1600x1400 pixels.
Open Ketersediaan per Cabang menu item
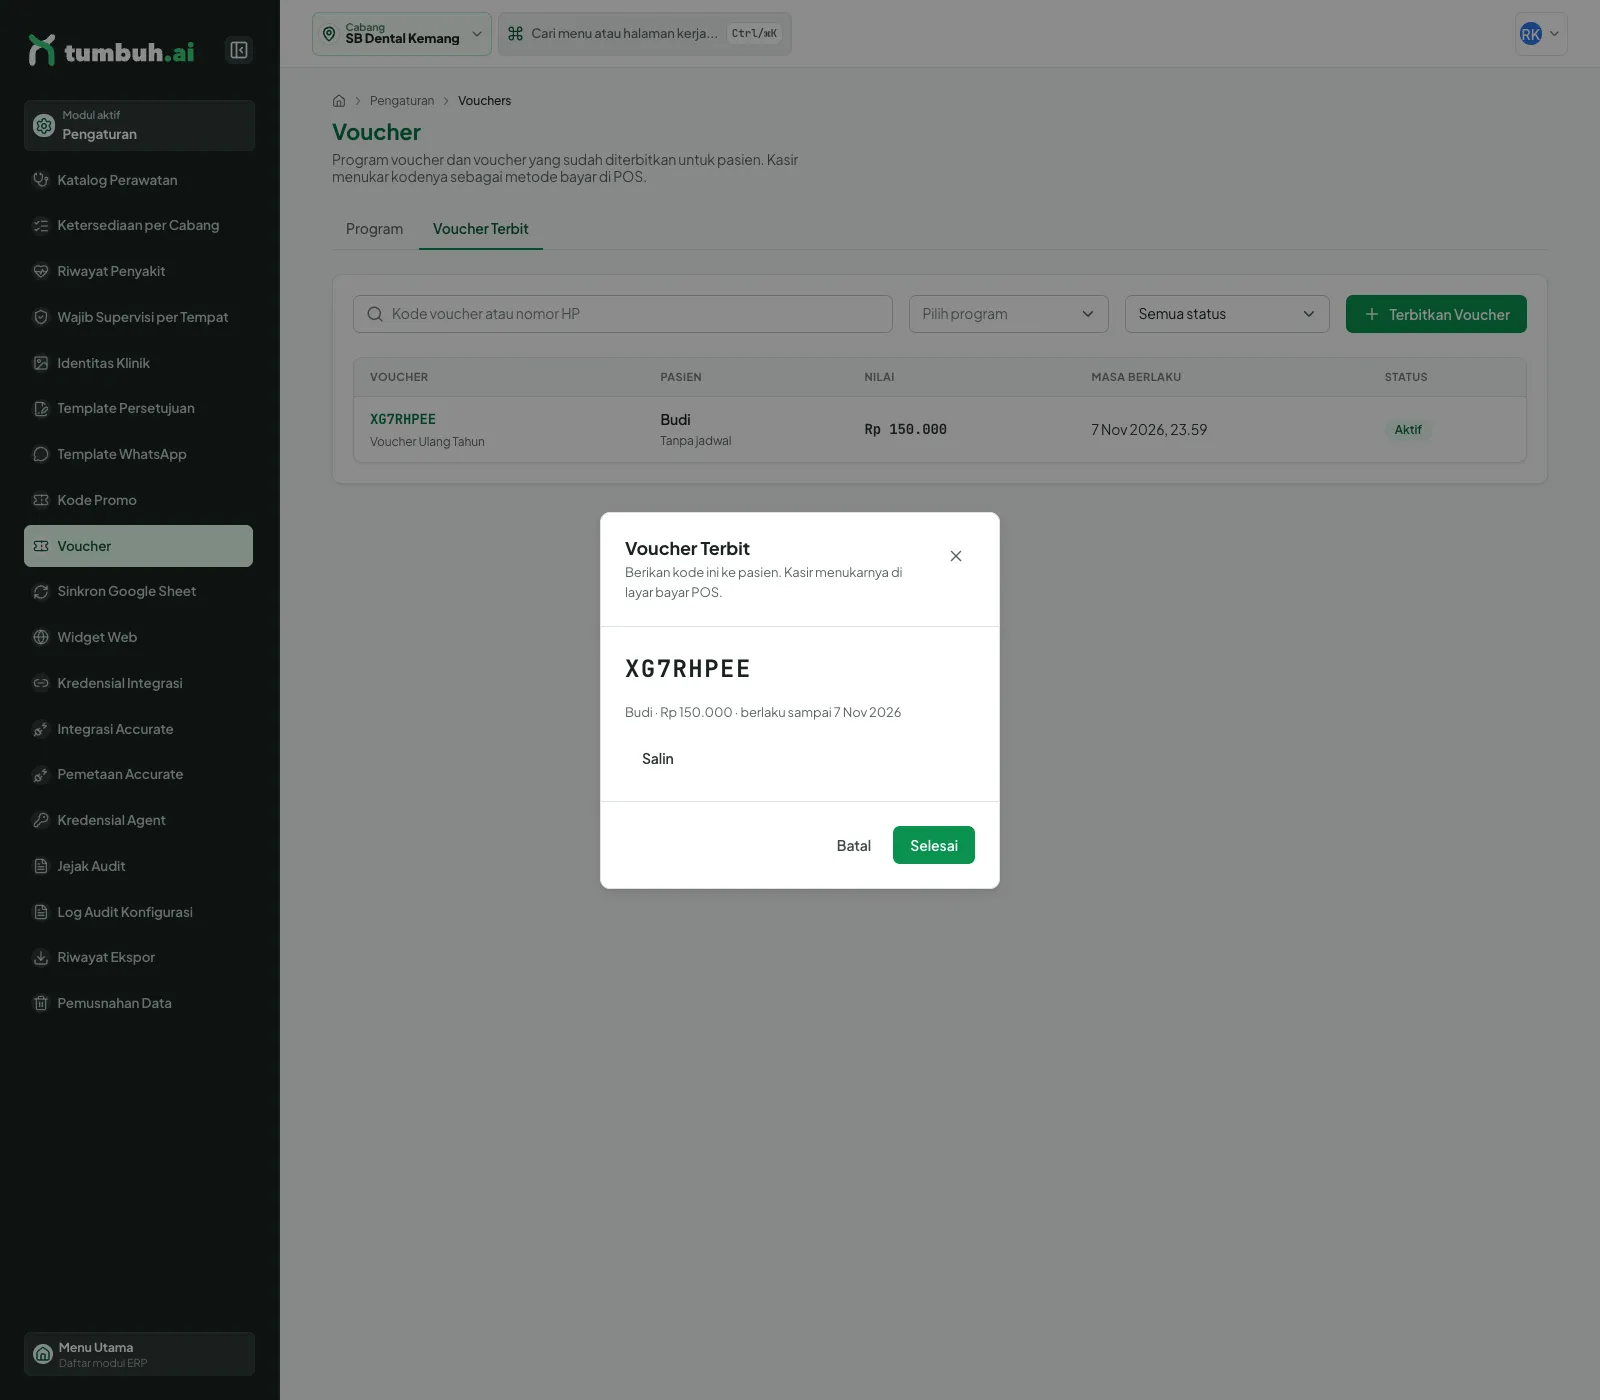[x=138, y=225]
